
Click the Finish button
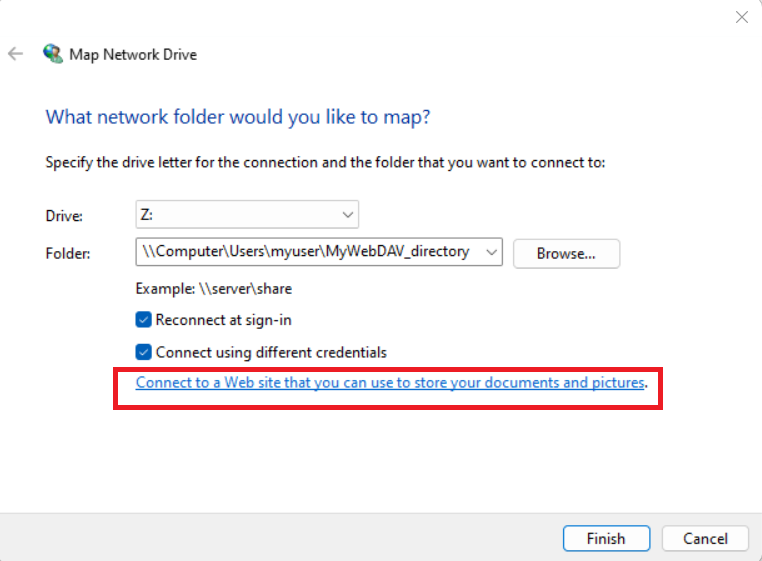[x=606, y=538]
